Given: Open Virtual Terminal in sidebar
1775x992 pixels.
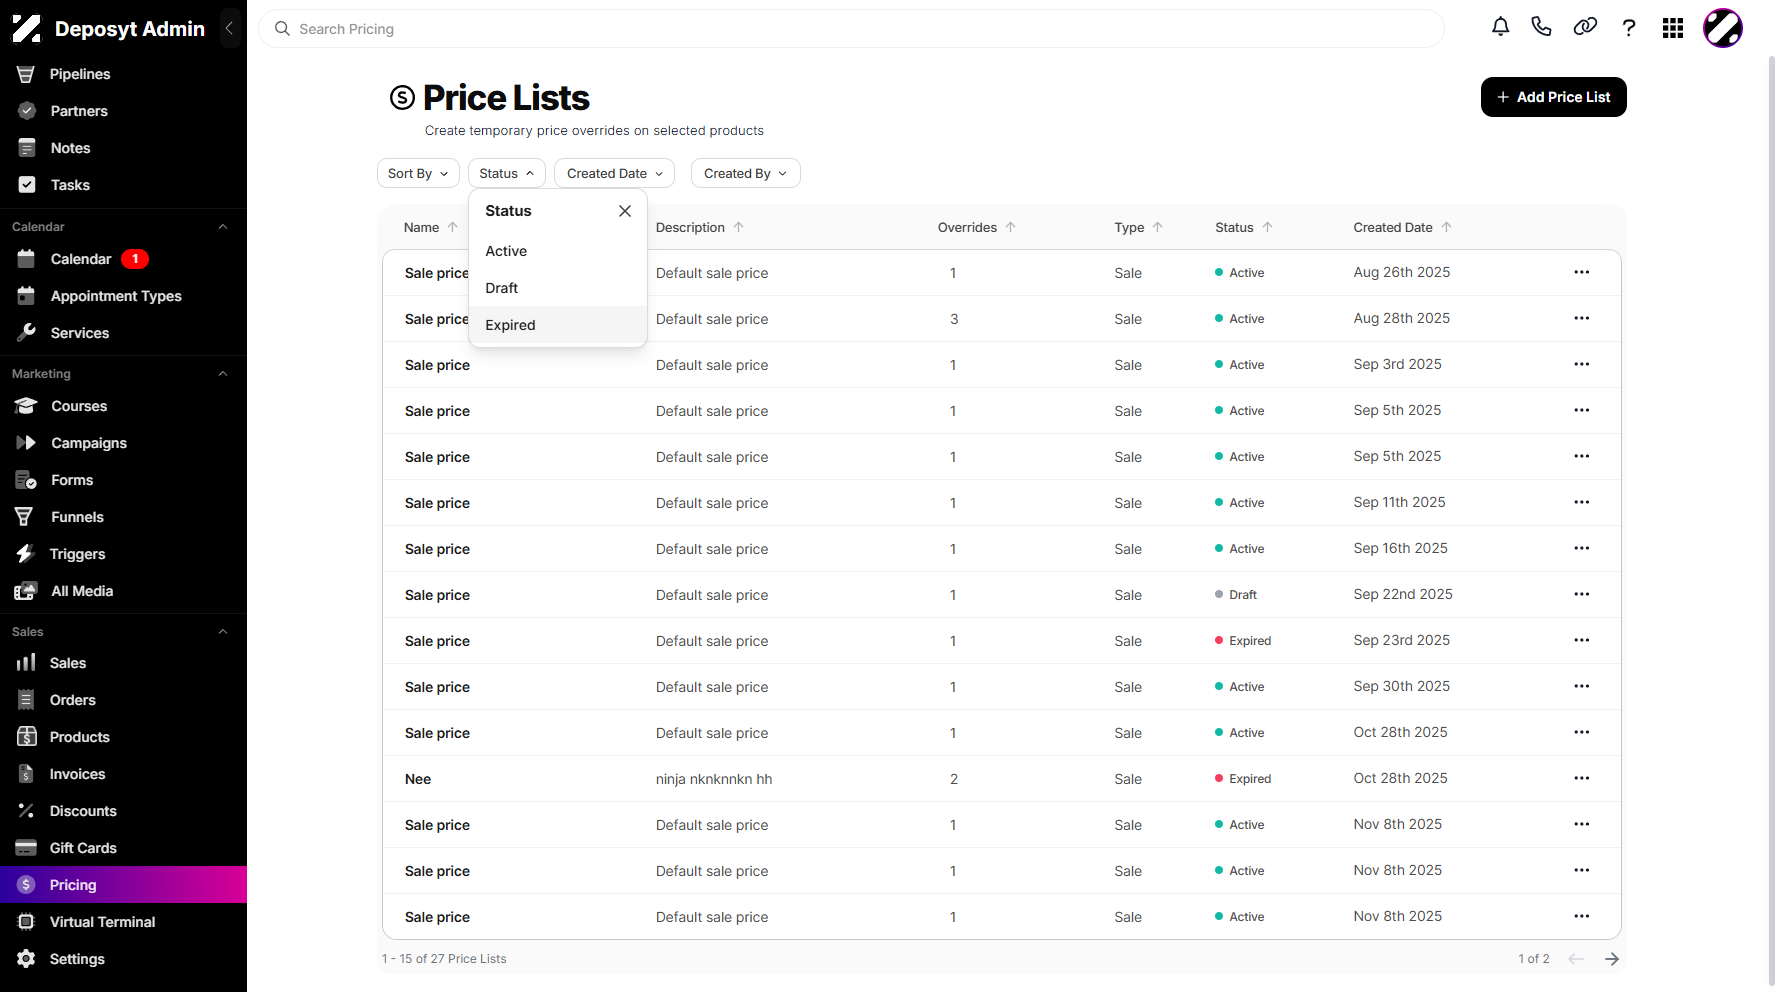Looking at the screenshot, I should (x=123, y=922).
